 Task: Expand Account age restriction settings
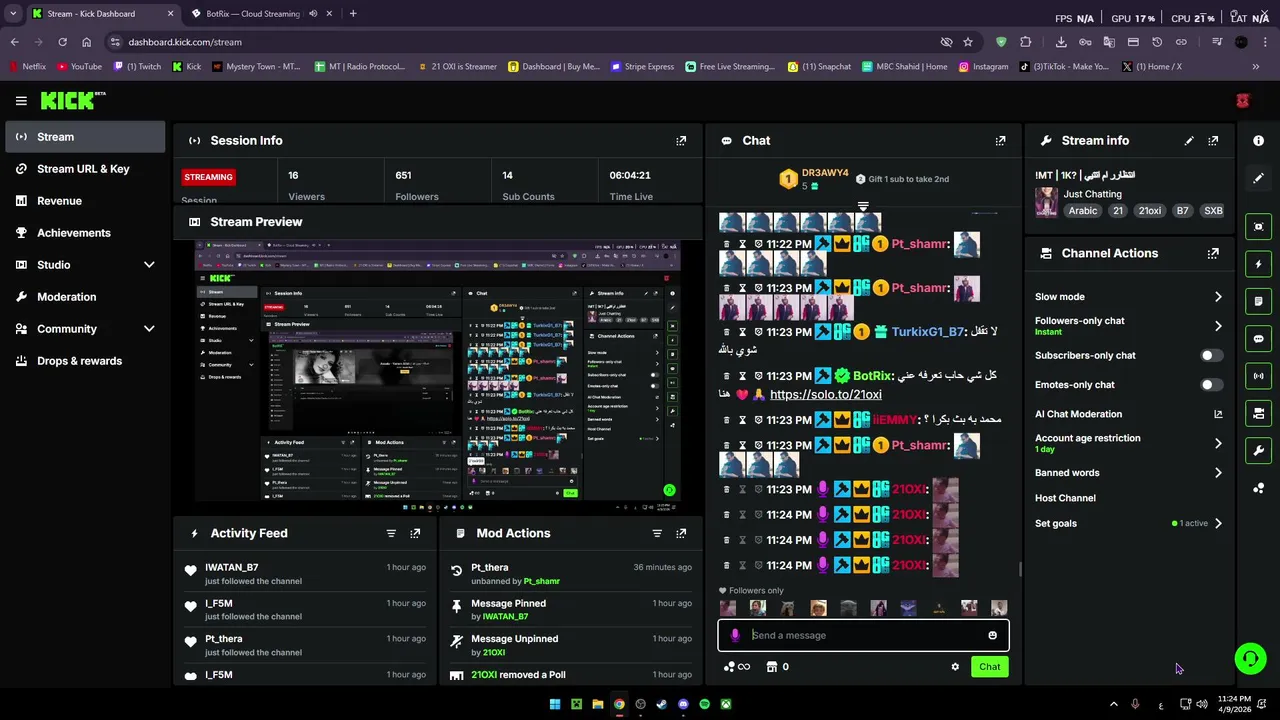click(1218, 443)
